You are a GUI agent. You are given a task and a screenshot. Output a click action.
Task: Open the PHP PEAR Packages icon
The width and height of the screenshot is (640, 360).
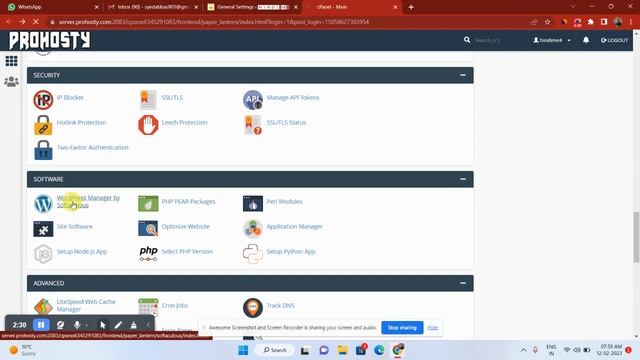[x=148, y=204]
